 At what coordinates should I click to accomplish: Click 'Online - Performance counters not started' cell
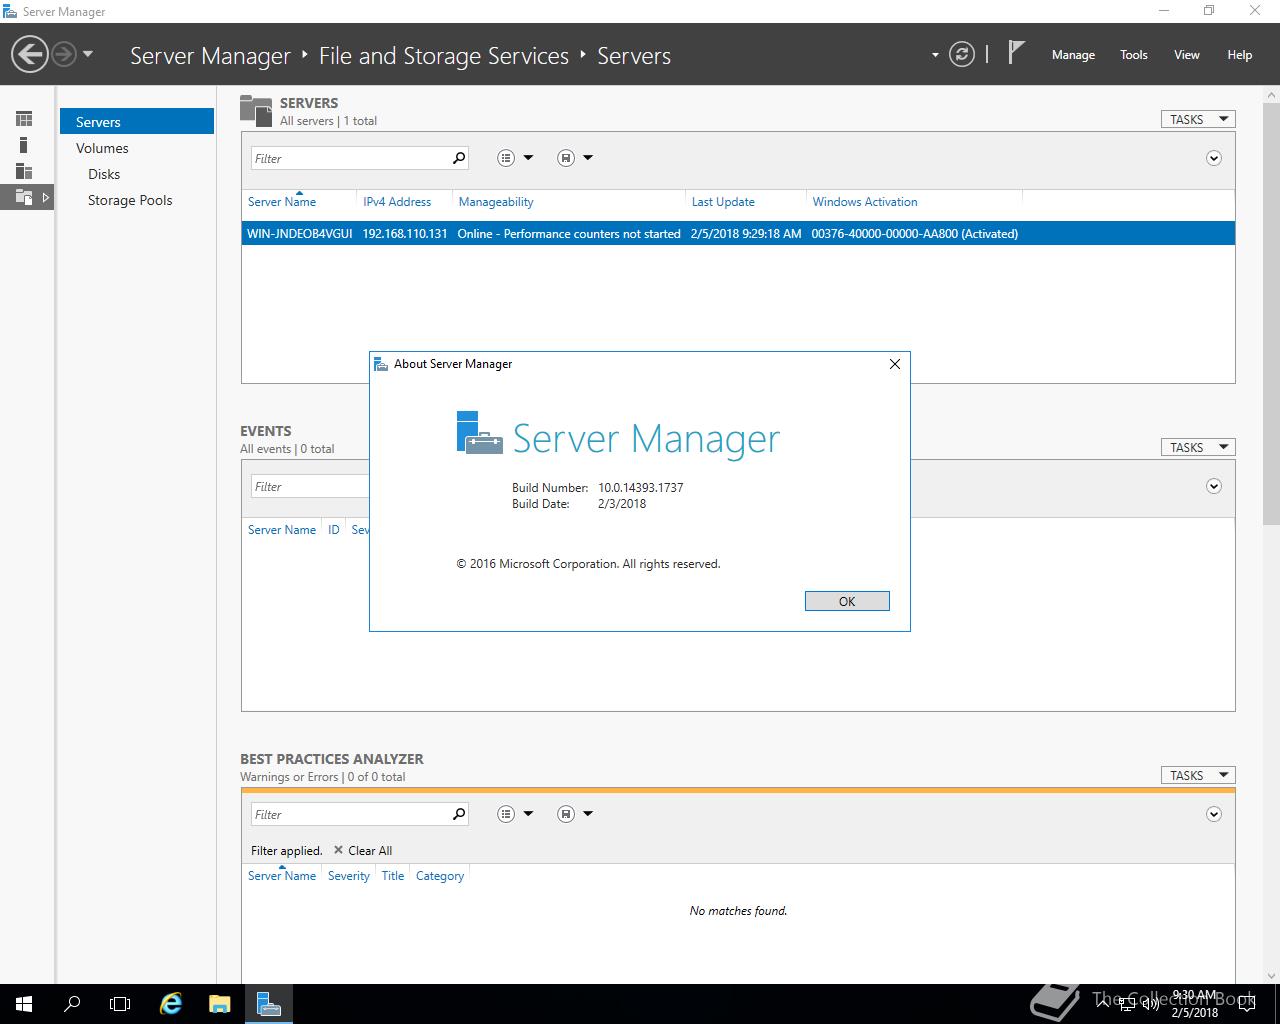(x=569, y=233)
